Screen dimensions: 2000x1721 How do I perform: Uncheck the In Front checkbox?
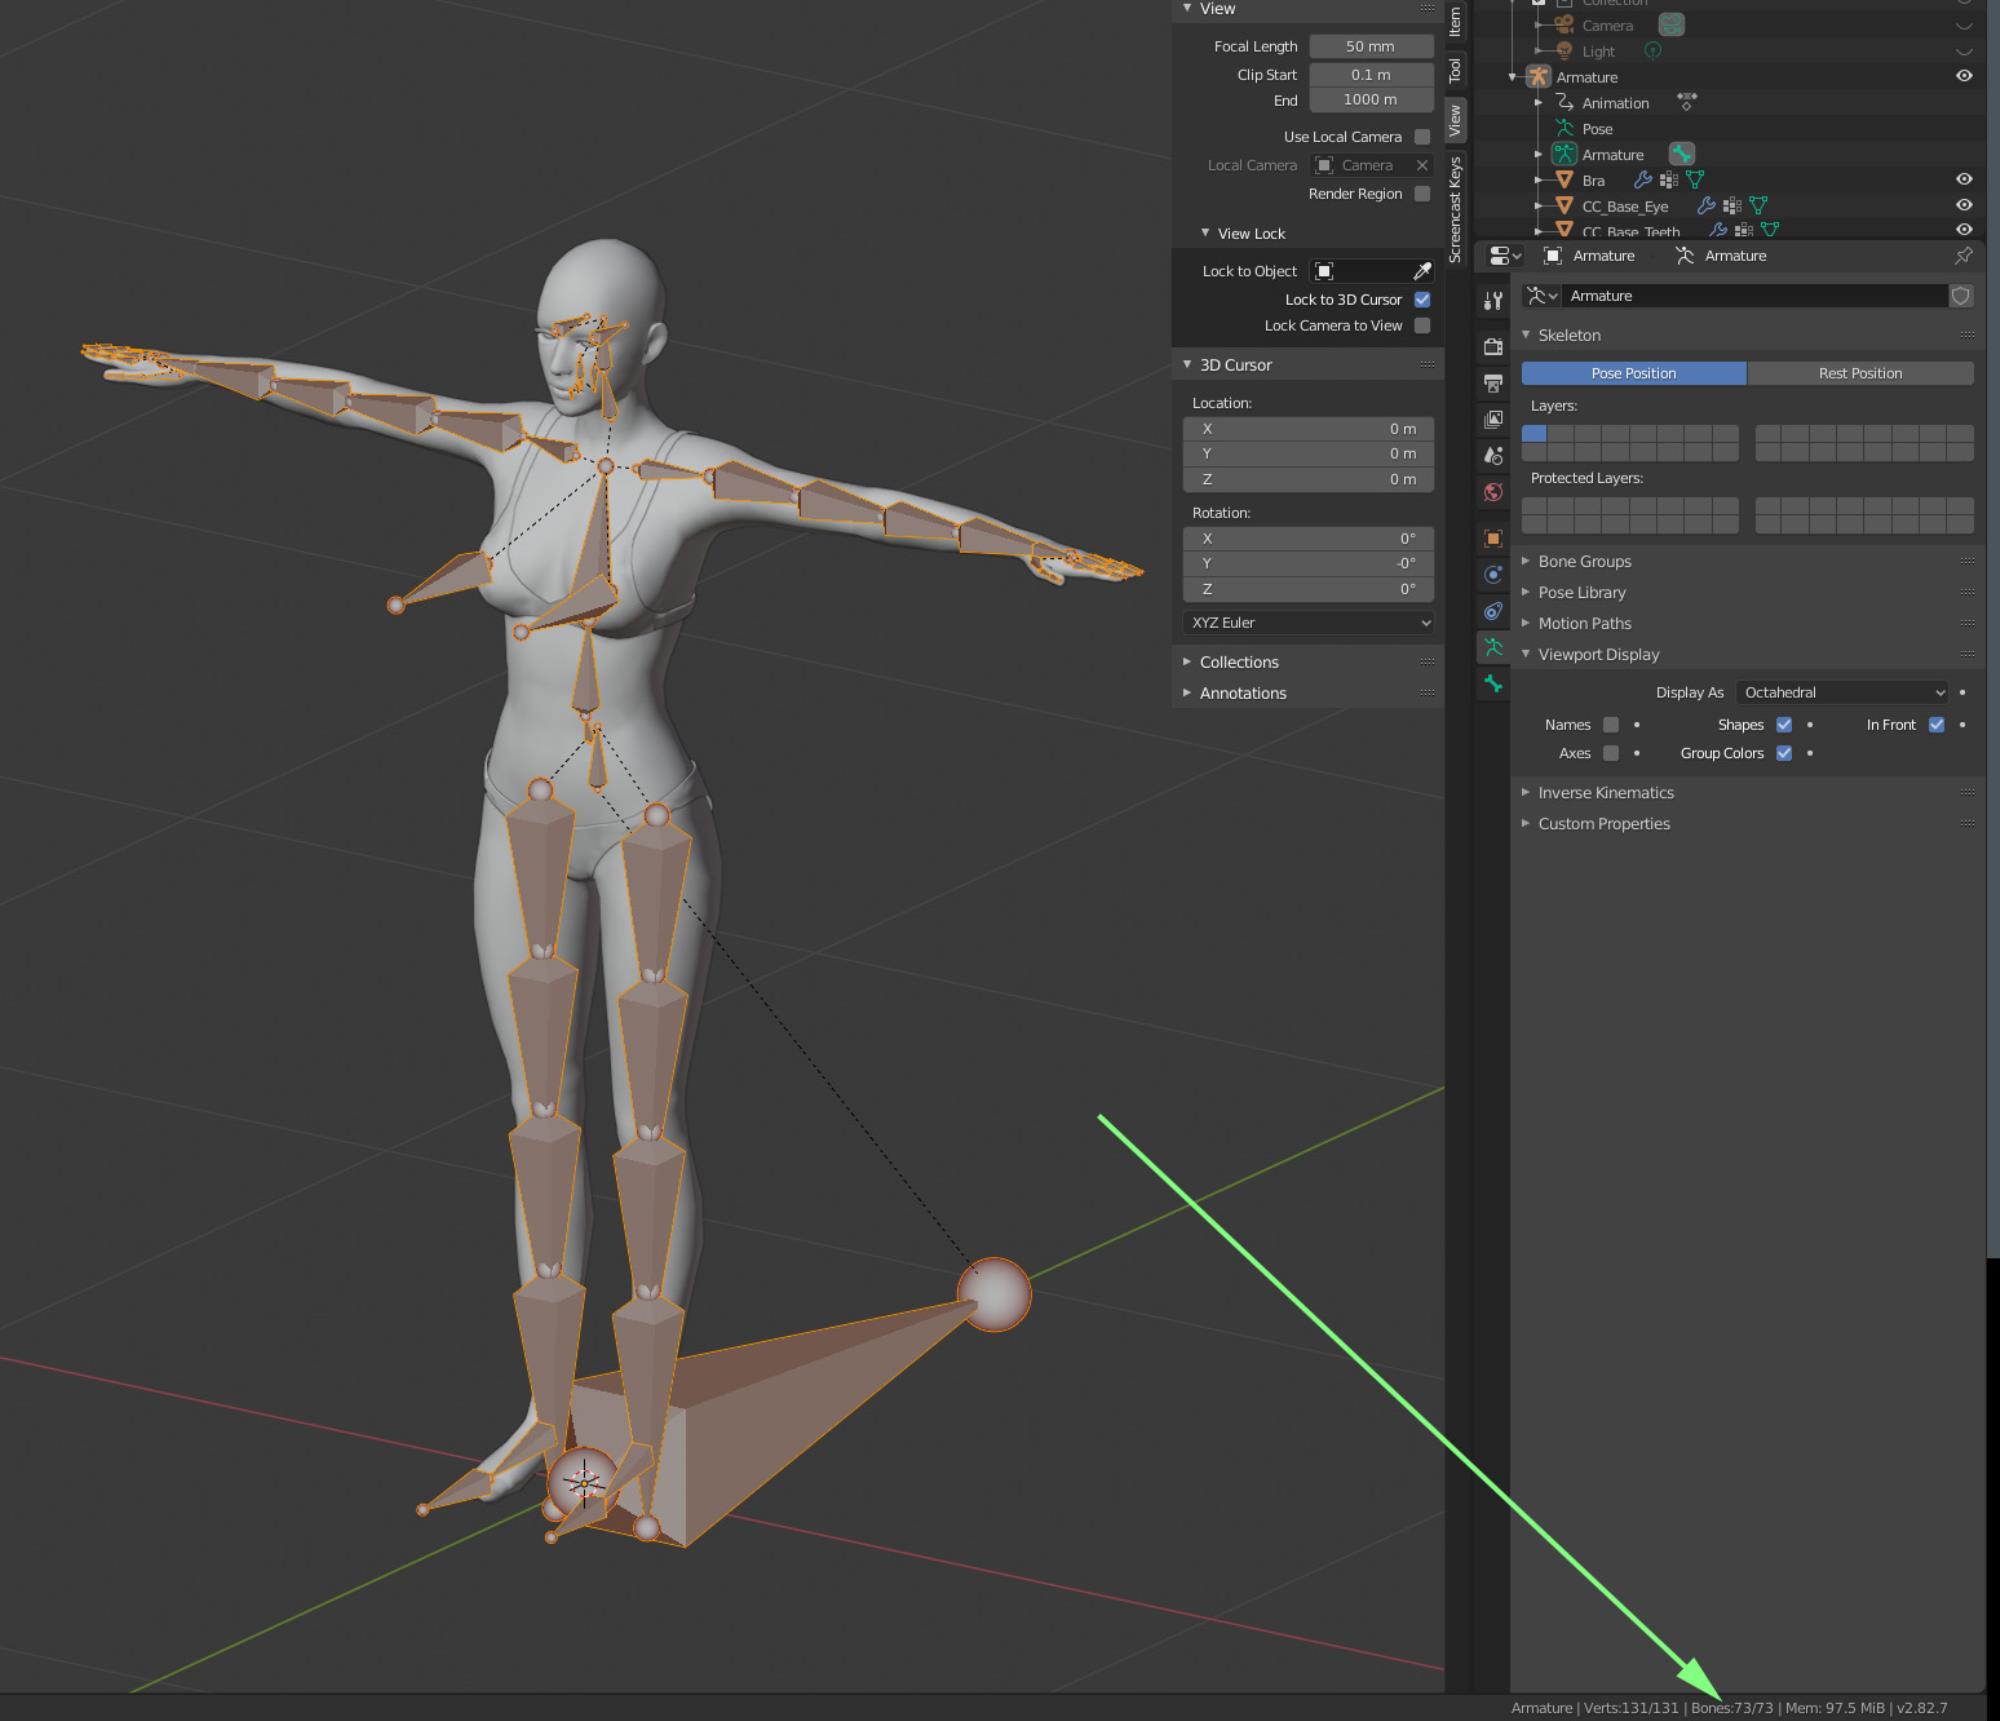1936,725
